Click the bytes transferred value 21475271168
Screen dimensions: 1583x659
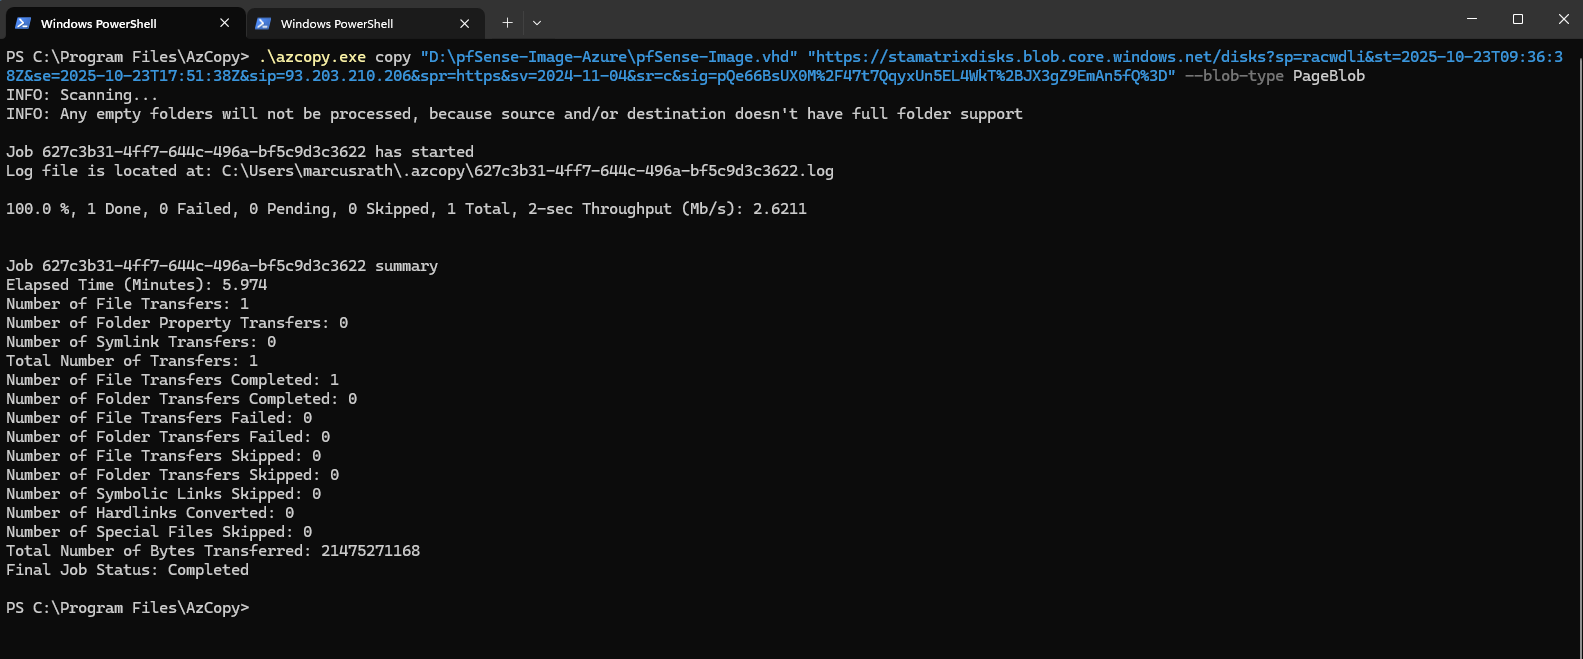(370, 551)
